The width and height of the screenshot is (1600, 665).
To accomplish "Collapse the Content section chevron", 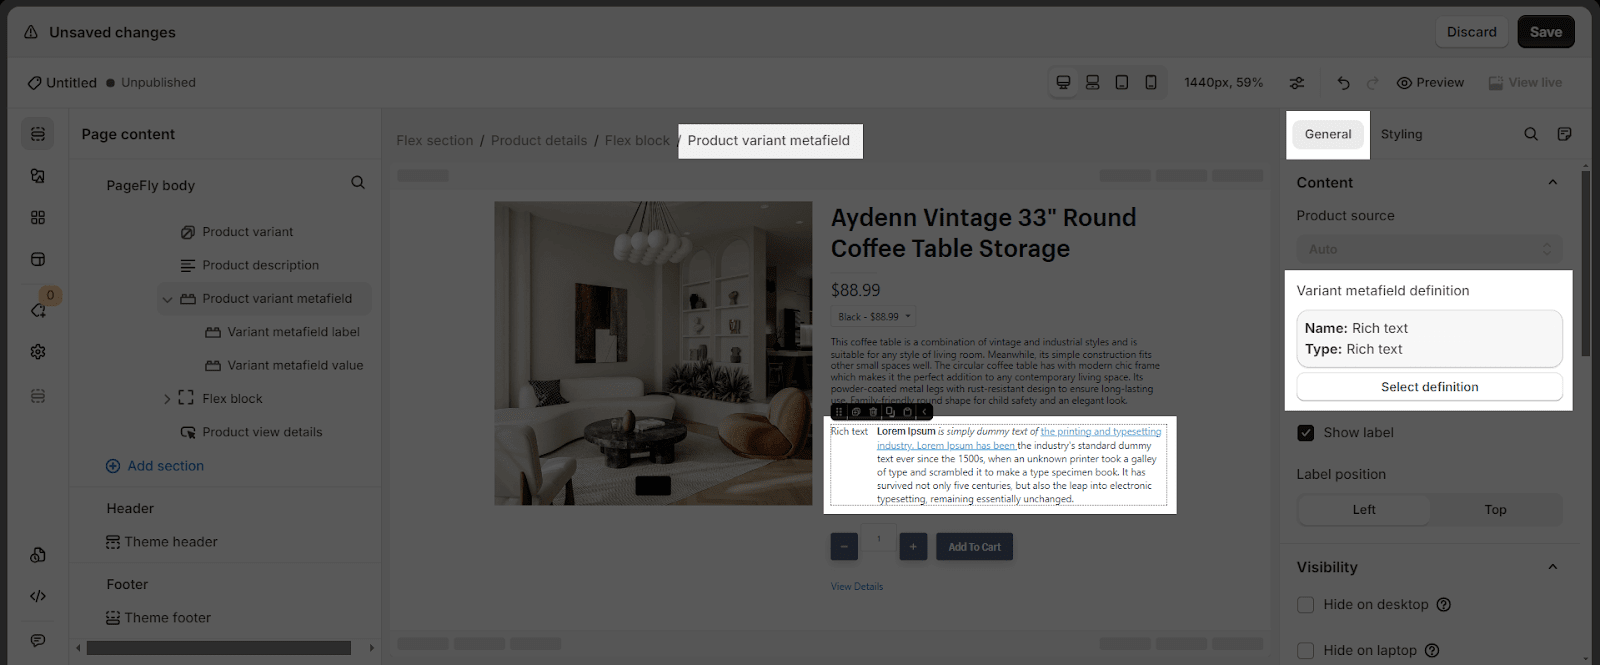I will tap(1552, 183).
